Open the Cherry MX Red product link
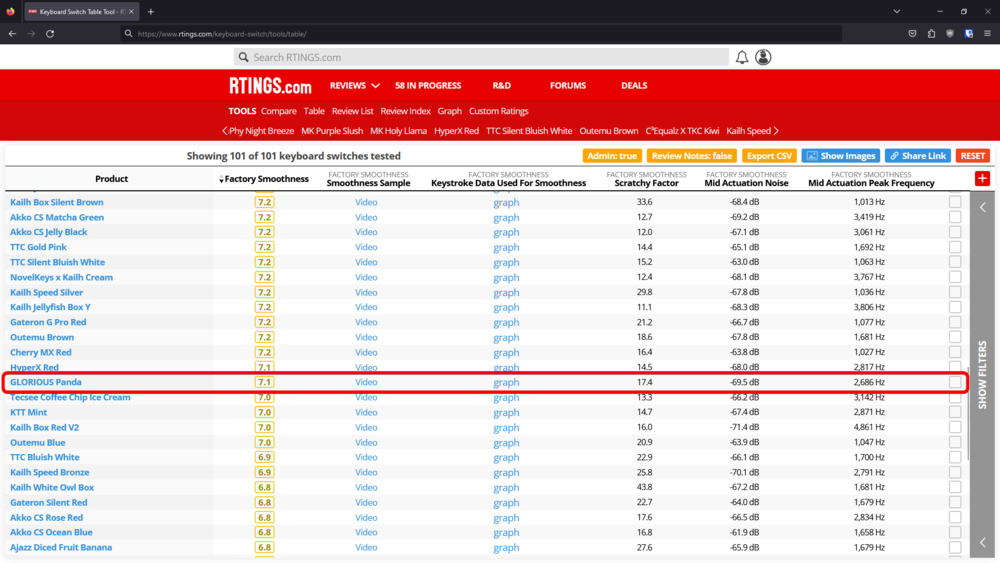The width and height of the screenshot is (1000, 563). point(41,352)
